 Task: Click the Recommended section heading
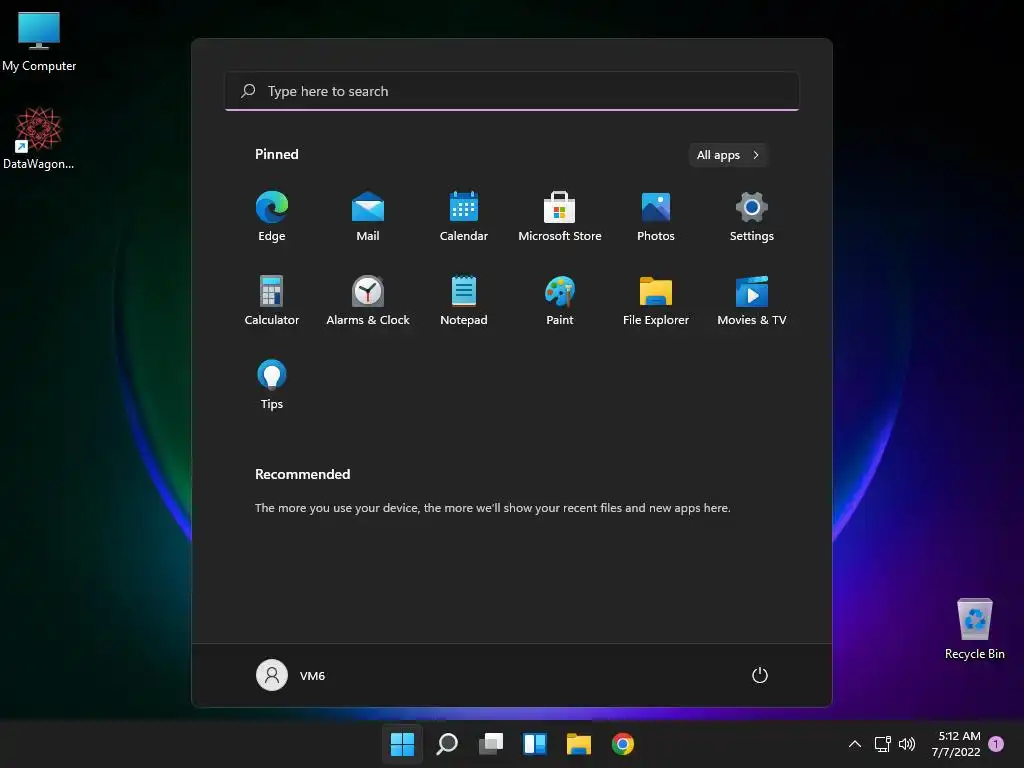[x=302, y=474]
